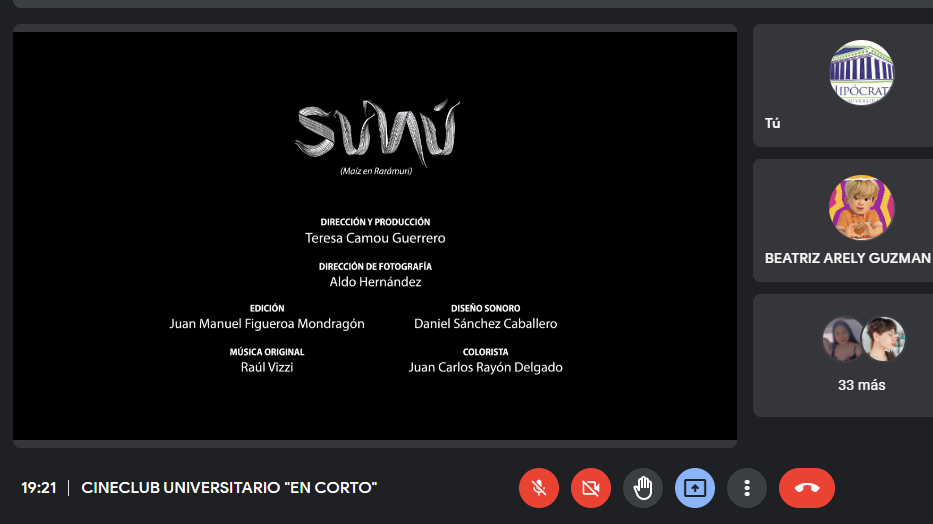Image resolution: width=933 pixels, height=524 pixels.
Task: Open more options menu
Action: [747, 488]
